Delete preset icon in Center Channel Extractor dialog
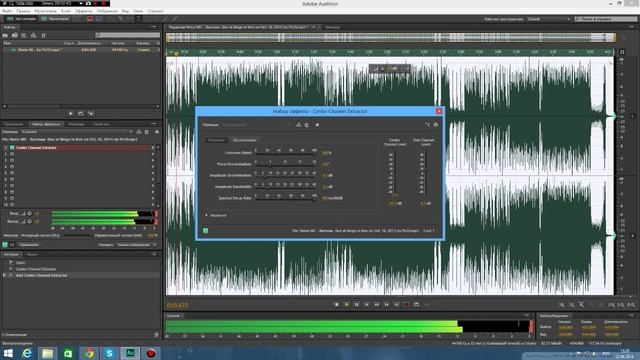This screenshot has height=360, width=640. click(307, 125)
